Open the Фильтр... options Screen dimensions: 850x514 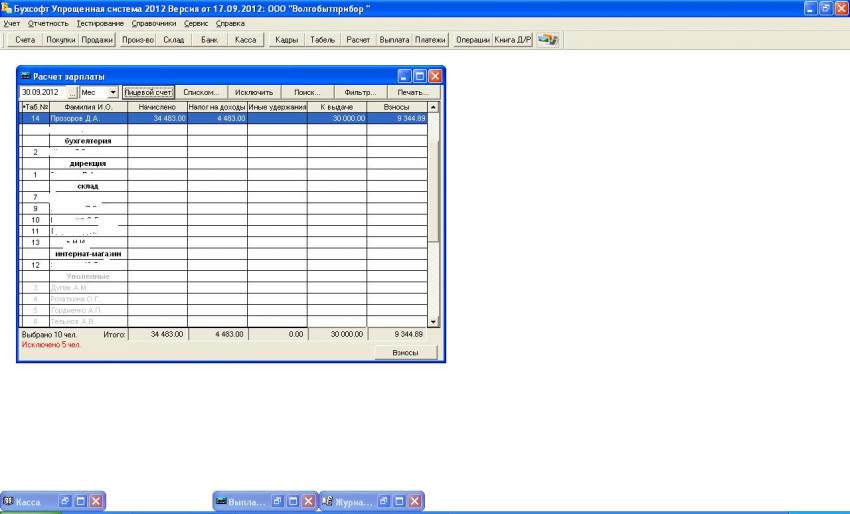[359, 92]
